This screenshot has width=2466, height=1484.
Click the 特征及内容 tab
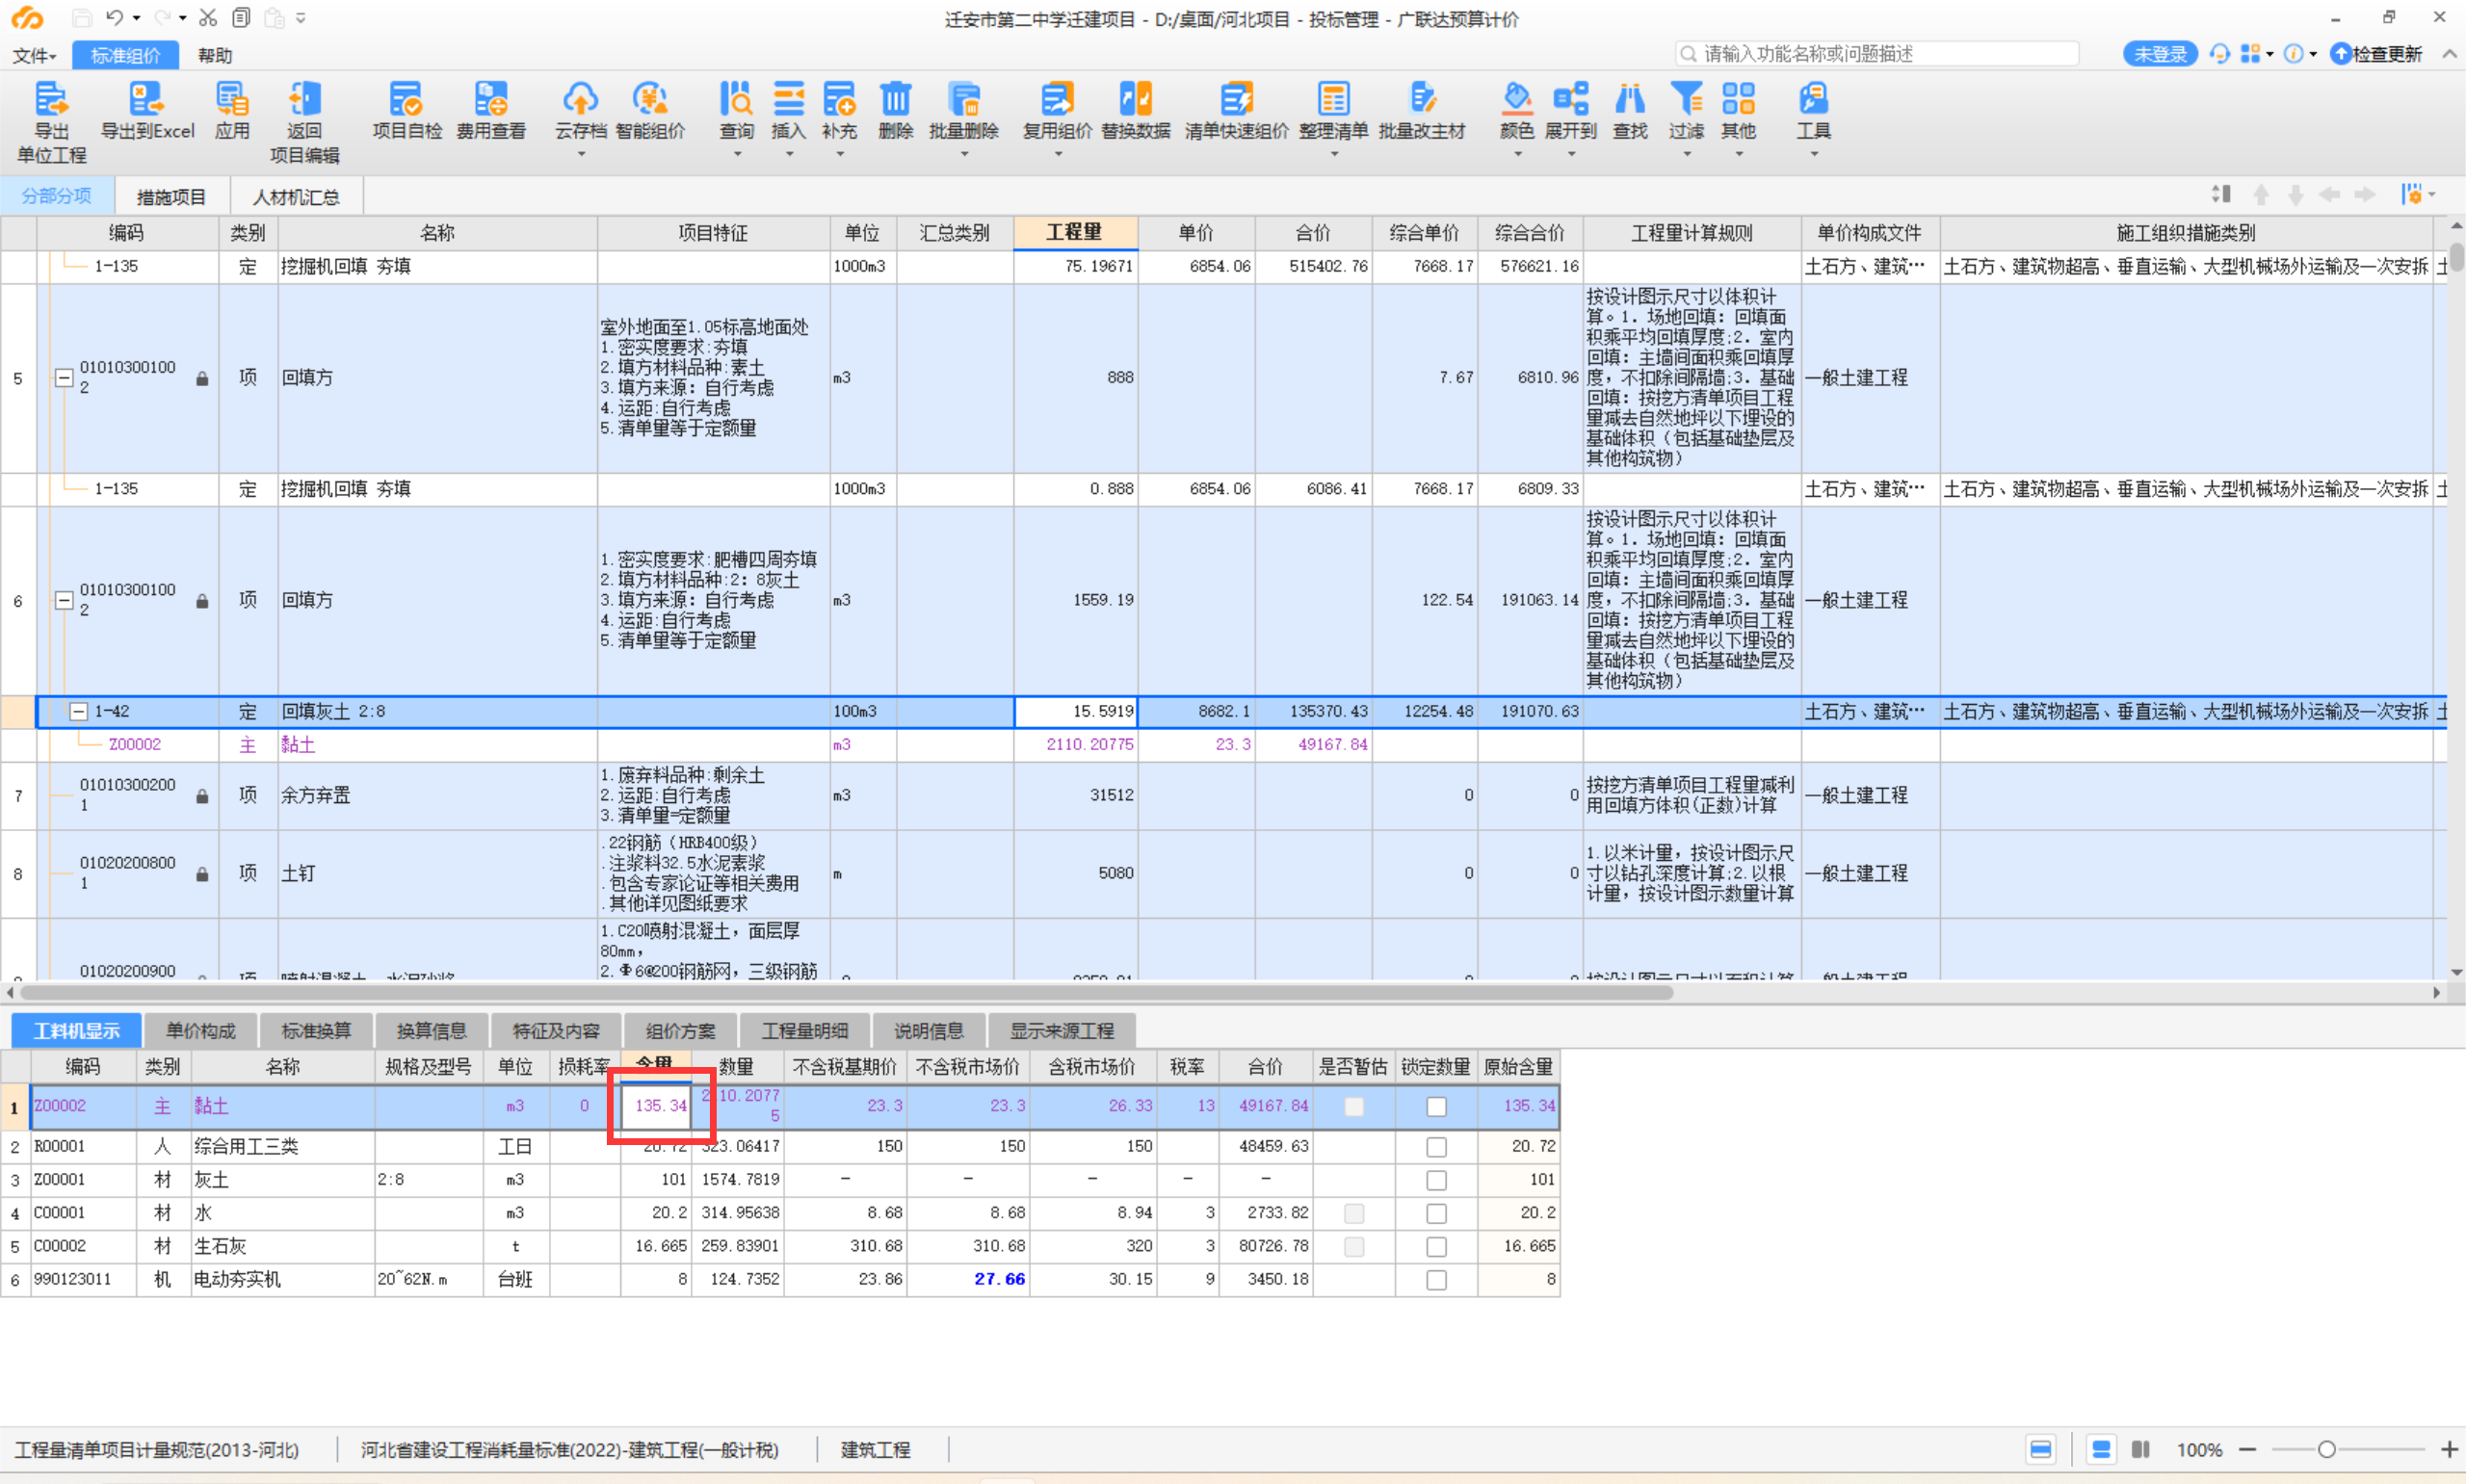coord(556,1031)
